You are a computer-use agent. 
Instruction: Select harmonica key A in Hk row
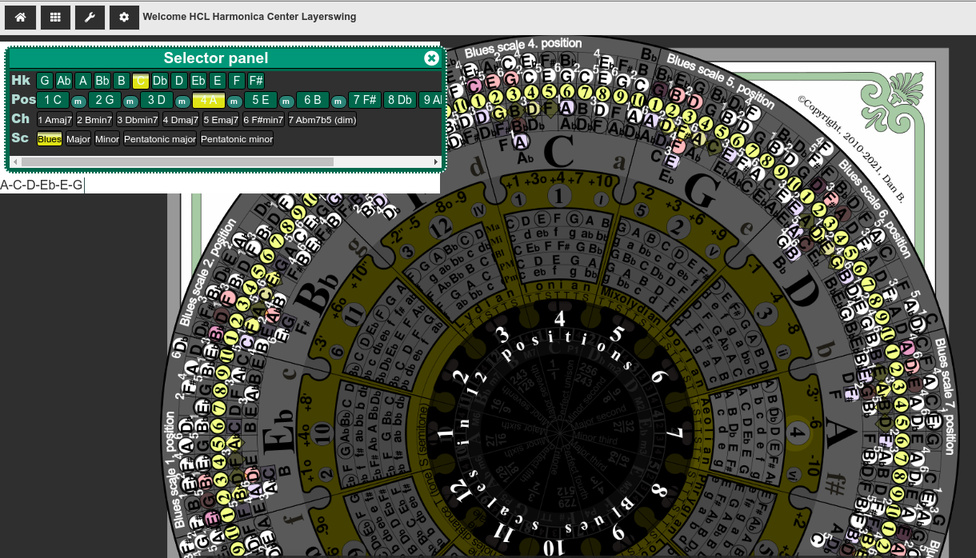point(83,81)
